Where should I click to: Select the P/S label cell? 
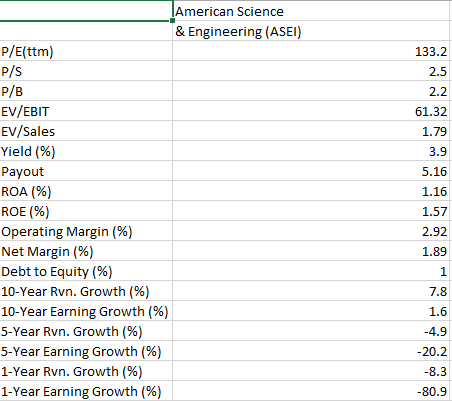click(86, 71)
